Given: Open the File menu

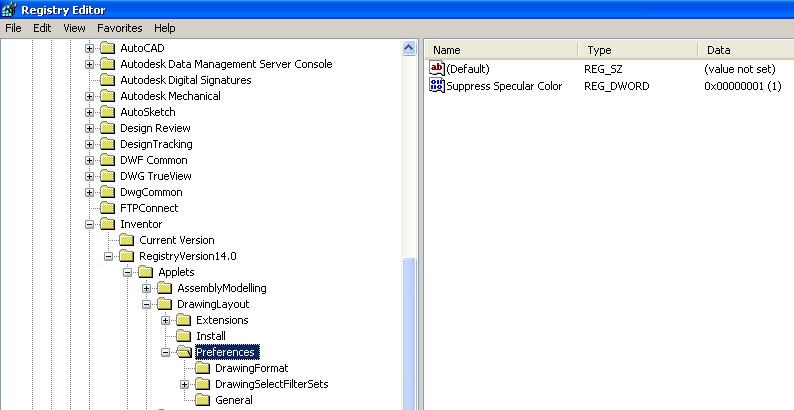Looking at the screenshot, I should pos(13,28).
